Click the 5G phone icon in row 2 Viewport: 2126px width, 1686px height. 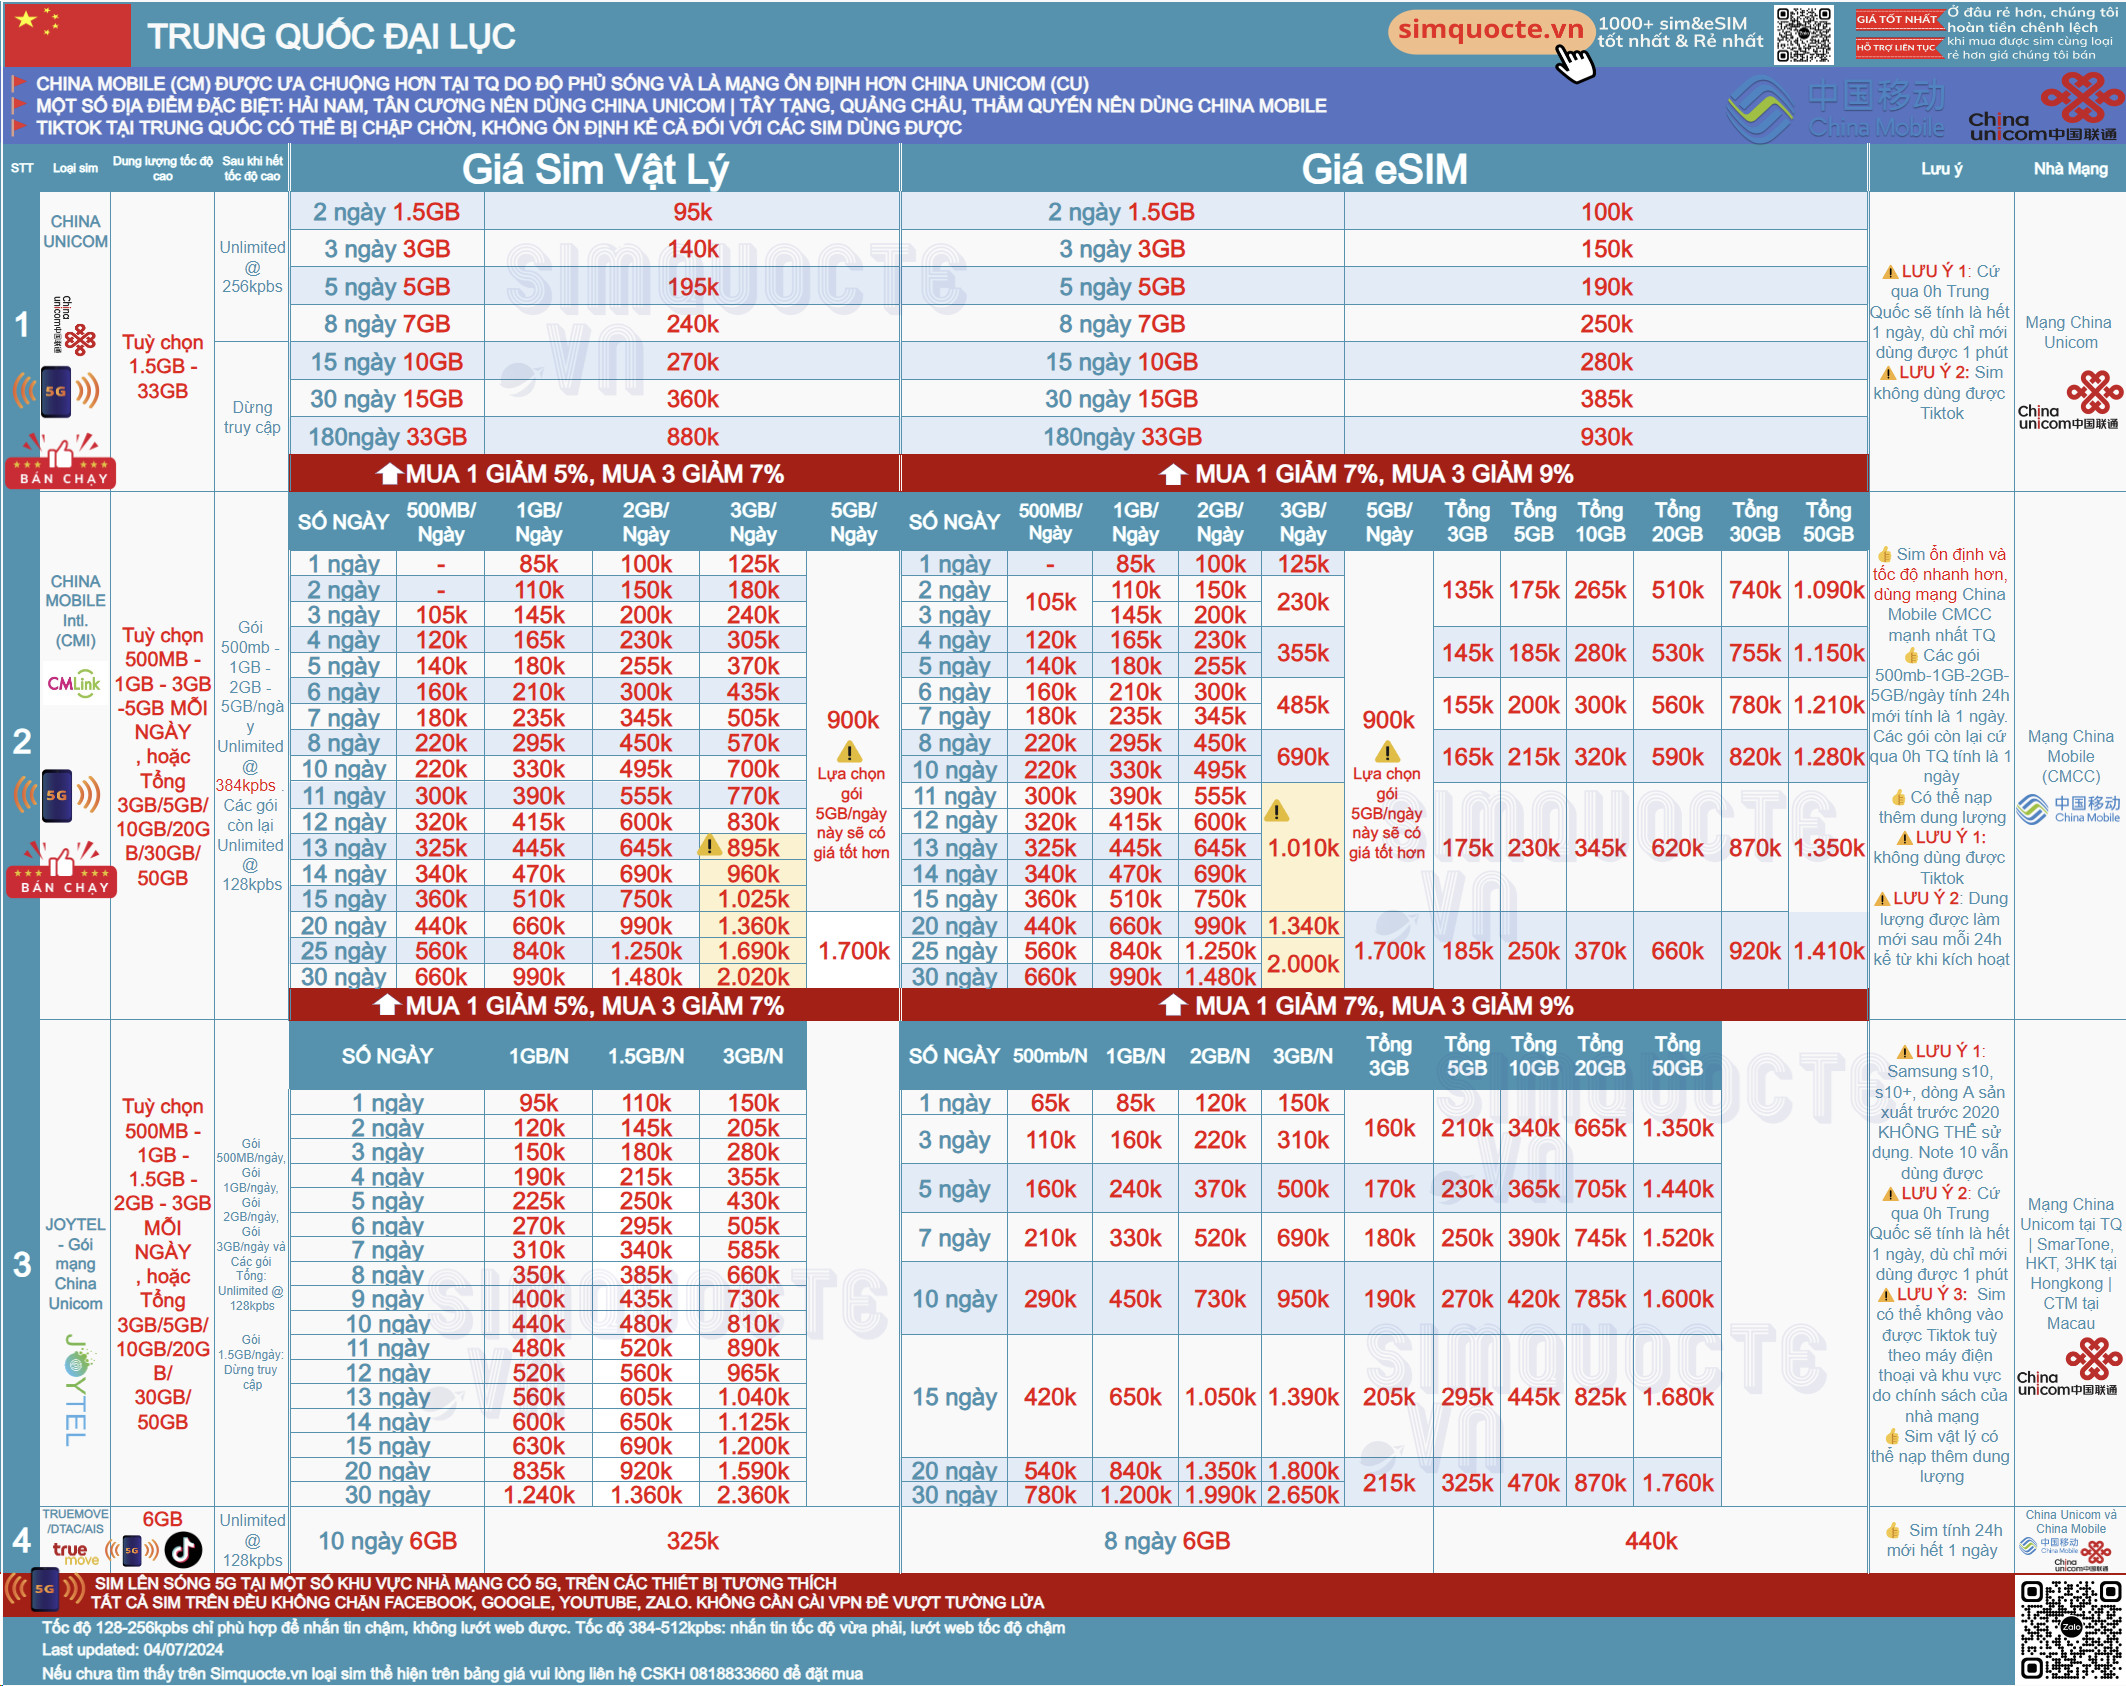pos(57,795)
